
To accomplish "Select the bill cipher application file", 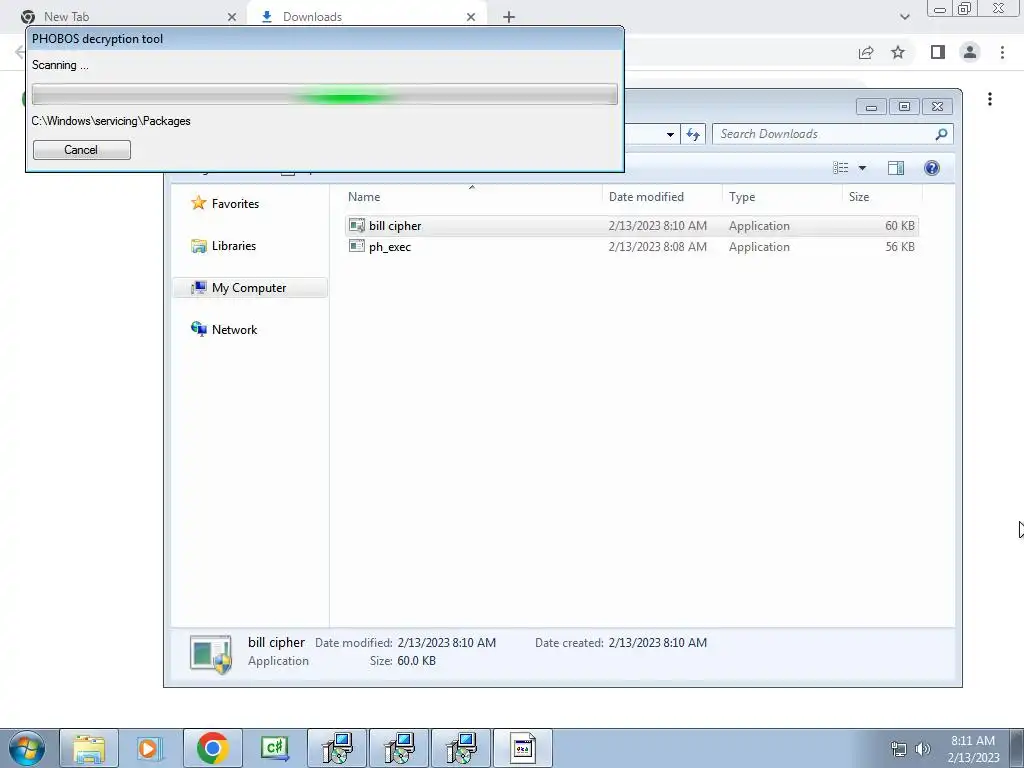I will [x=632, y=225].
